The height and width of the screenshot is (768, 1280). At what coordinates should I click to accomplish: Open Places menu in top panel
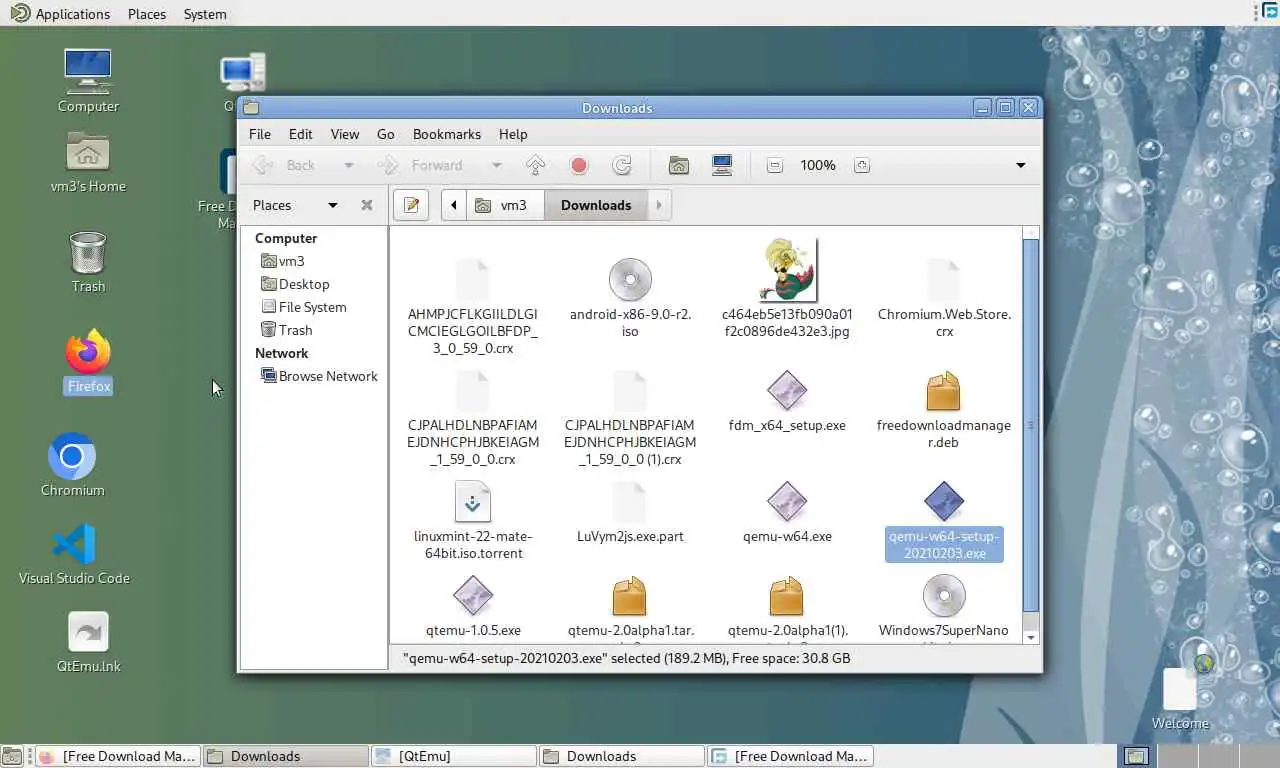147,14
